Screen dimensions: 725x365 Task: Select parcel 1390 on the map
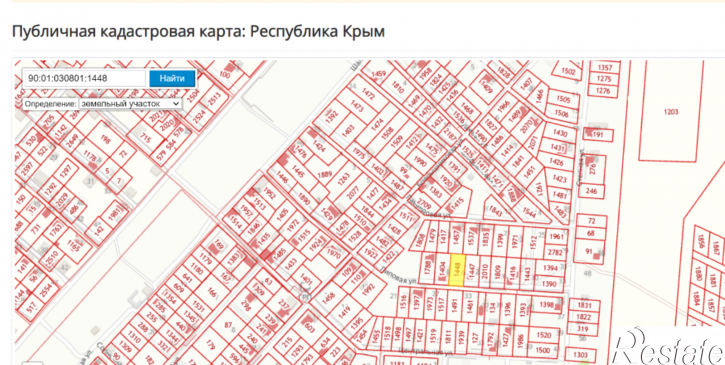pos(549,284)
